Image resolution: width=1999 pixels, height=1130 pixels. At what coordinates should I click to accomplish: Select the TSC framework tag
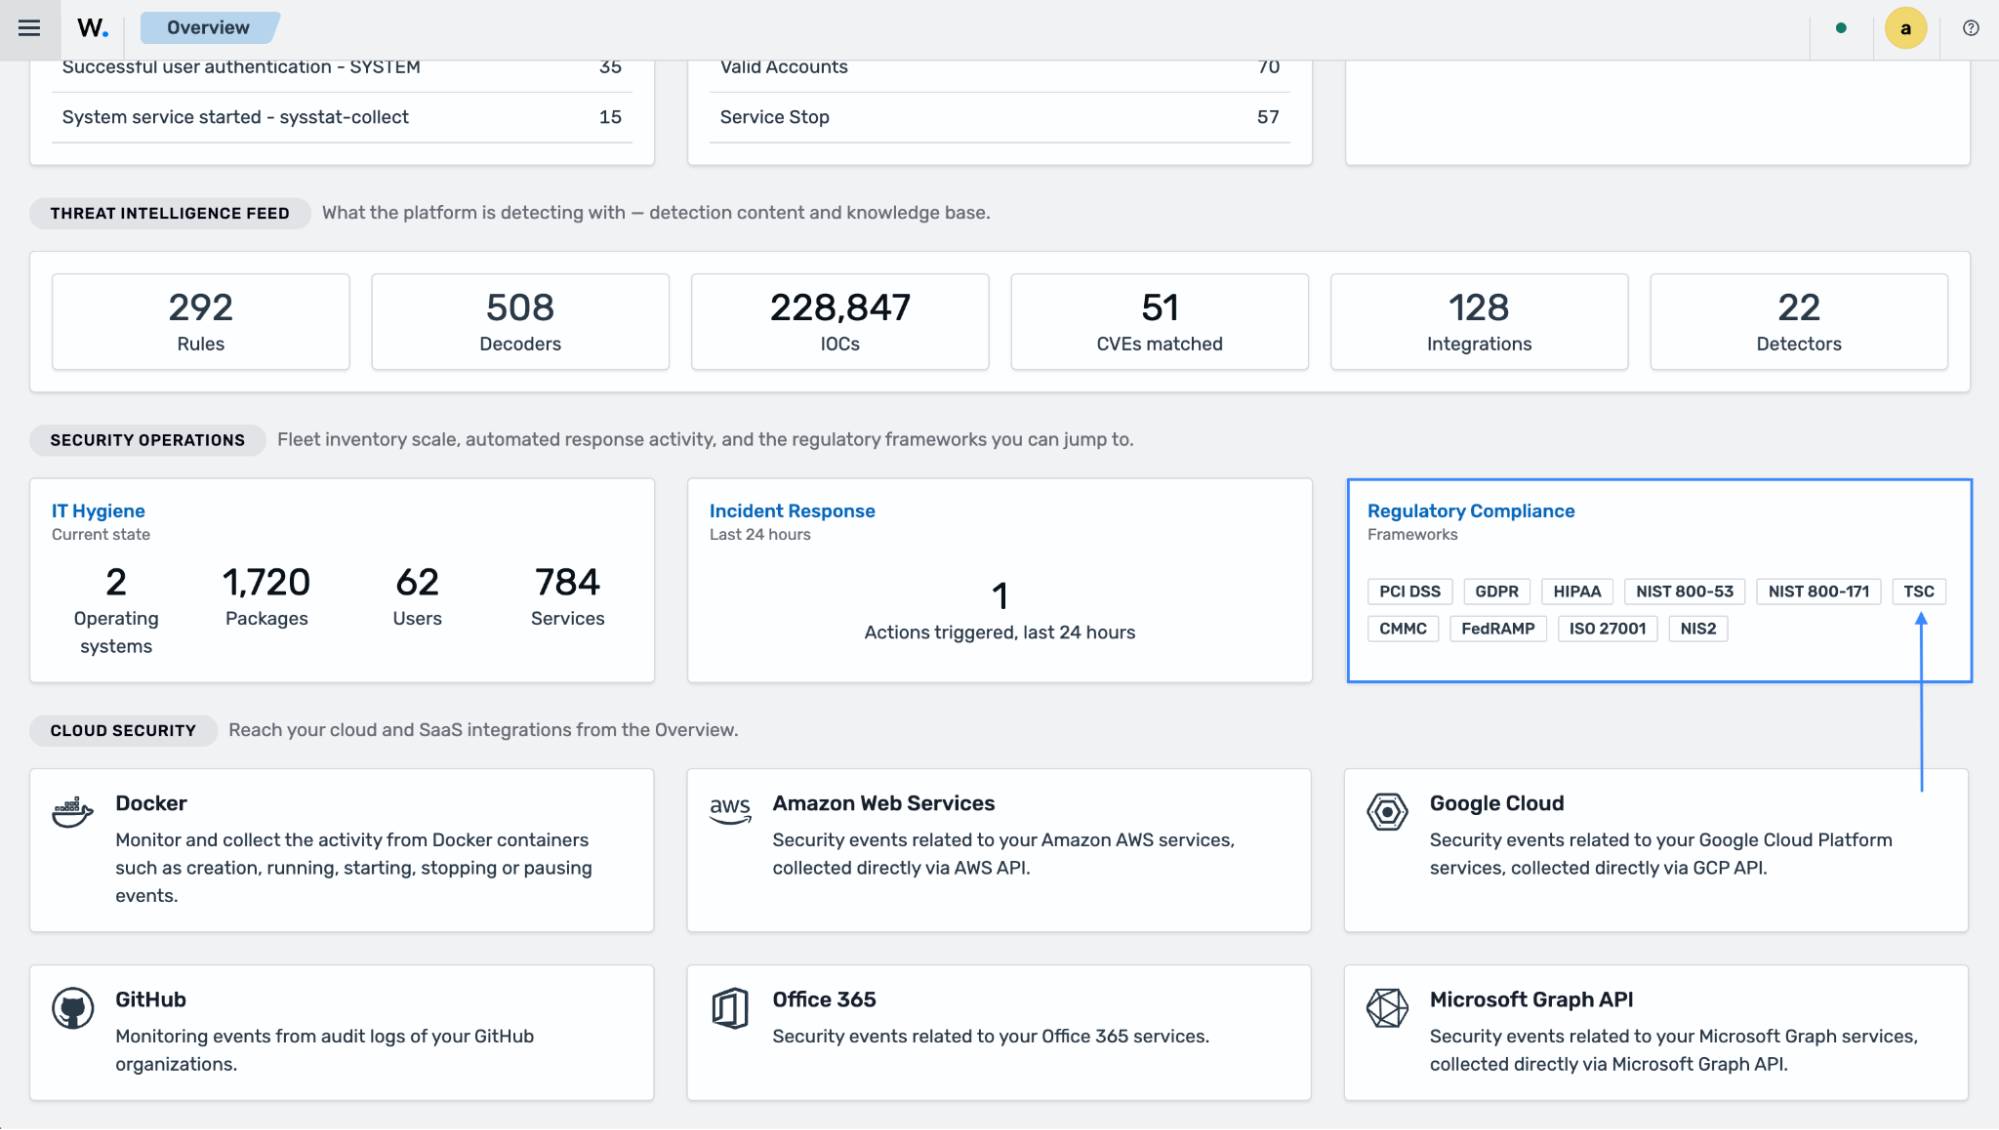[x=1919, y=591]
